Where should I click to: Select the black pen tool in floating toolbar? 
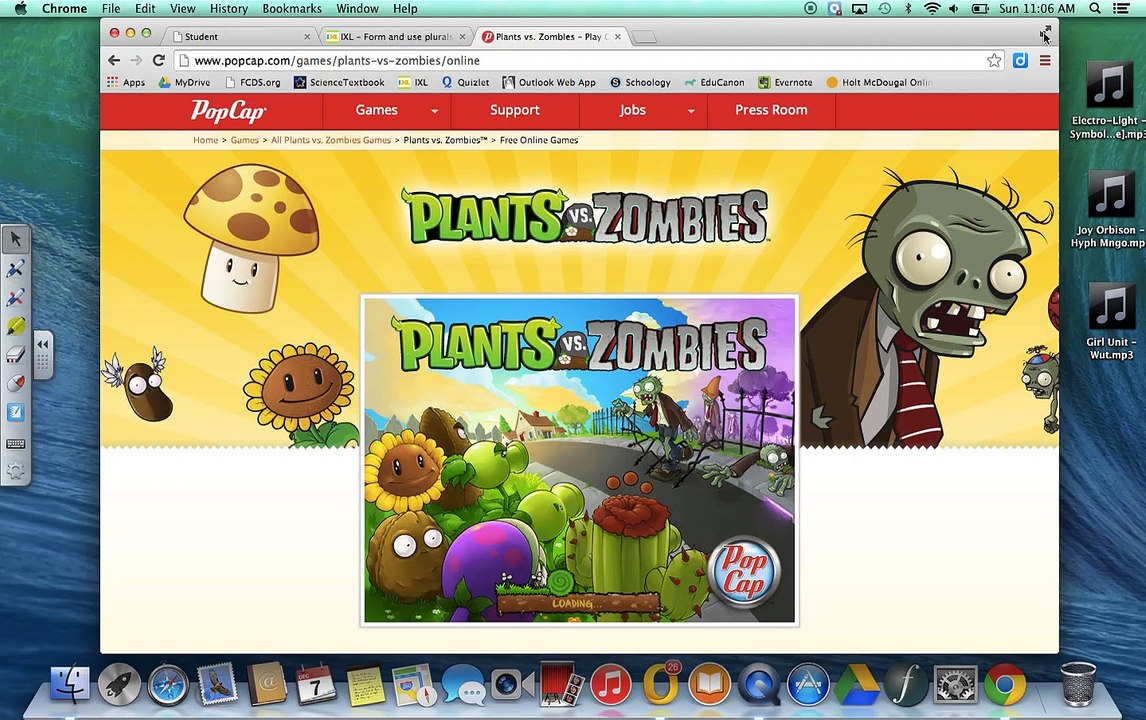(15, 269)
